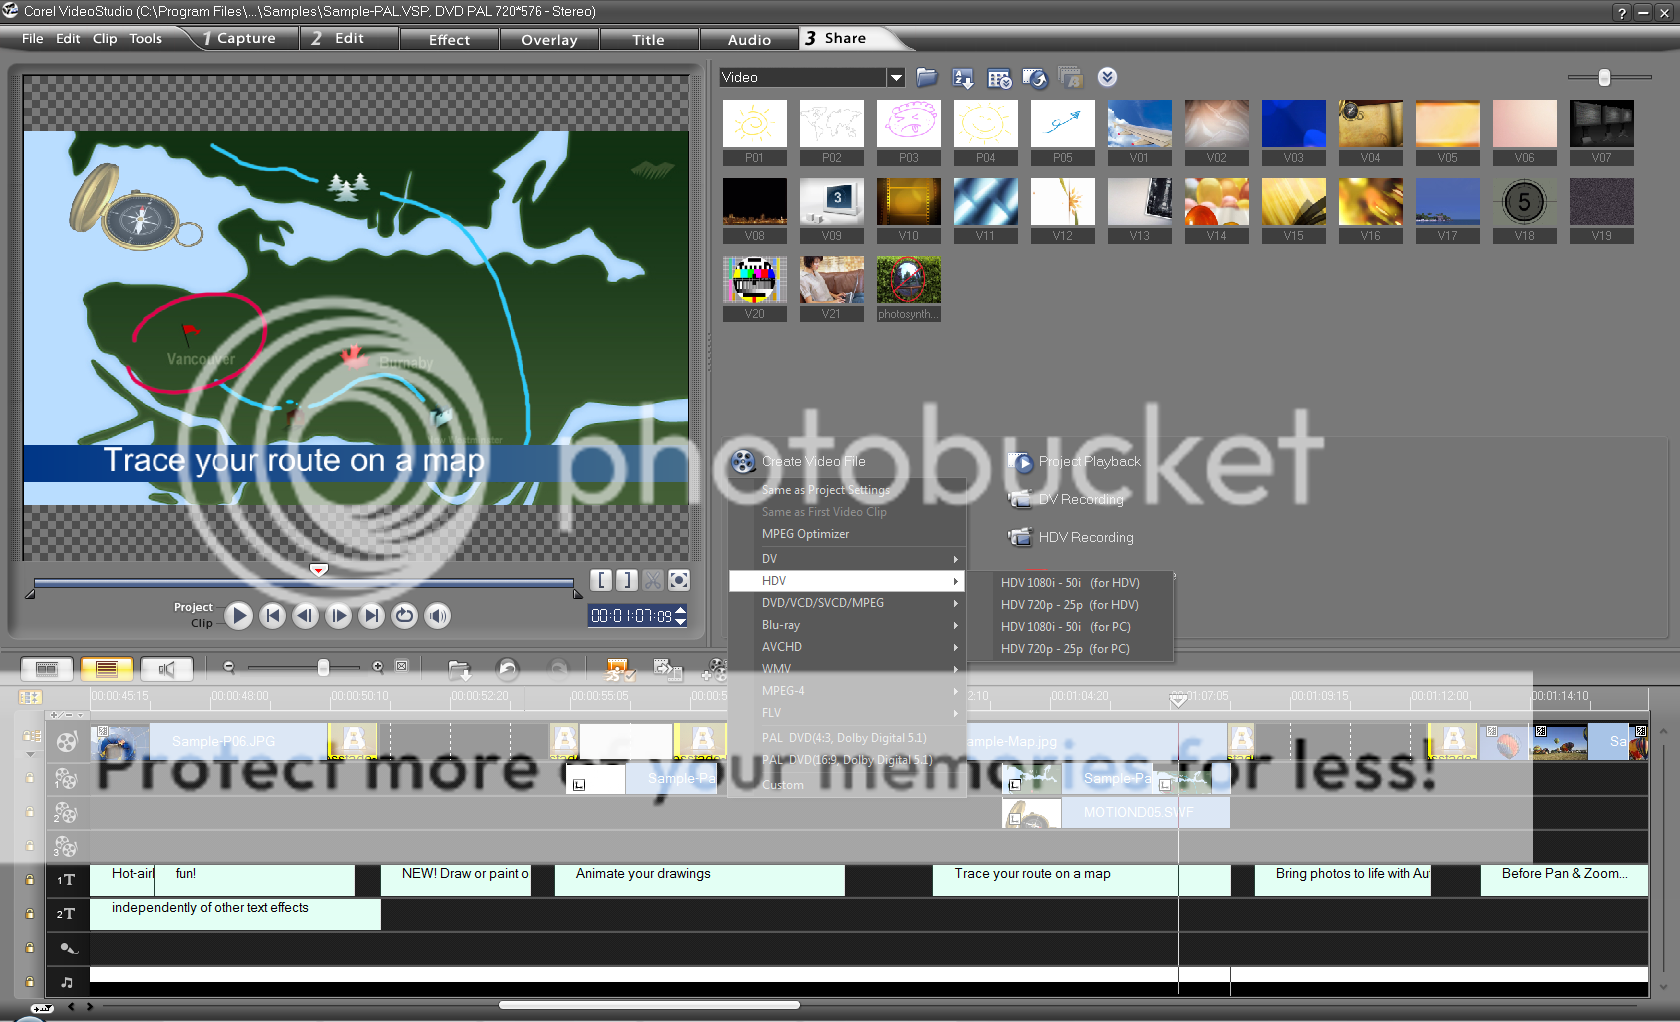Open the Video gallery dropdown
The image size is (1680, 1022).
(897, 77)
